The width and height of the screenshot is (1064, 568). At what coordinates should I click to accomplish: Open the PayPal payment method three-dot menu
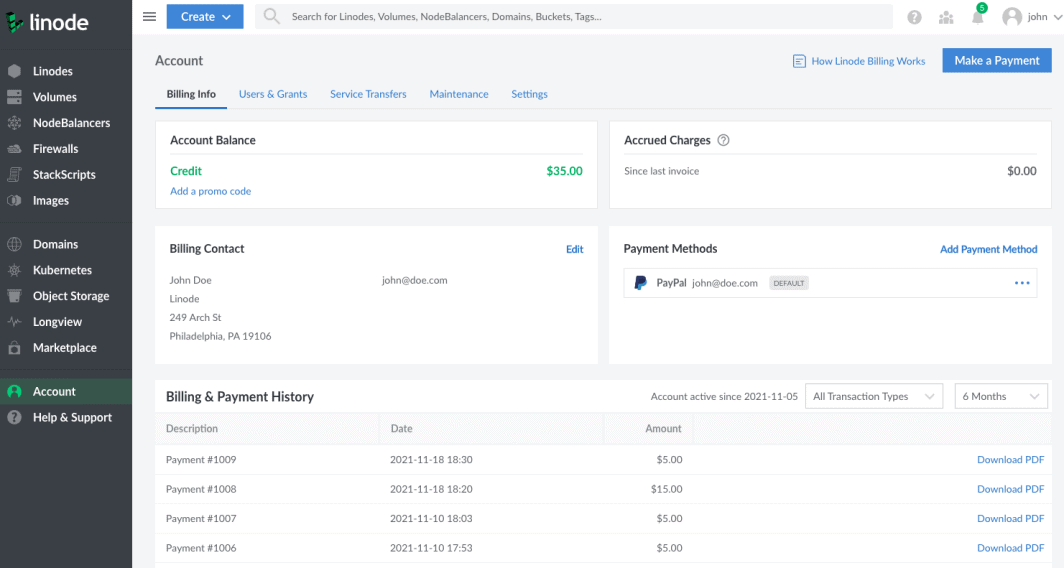coord(1022,283)
